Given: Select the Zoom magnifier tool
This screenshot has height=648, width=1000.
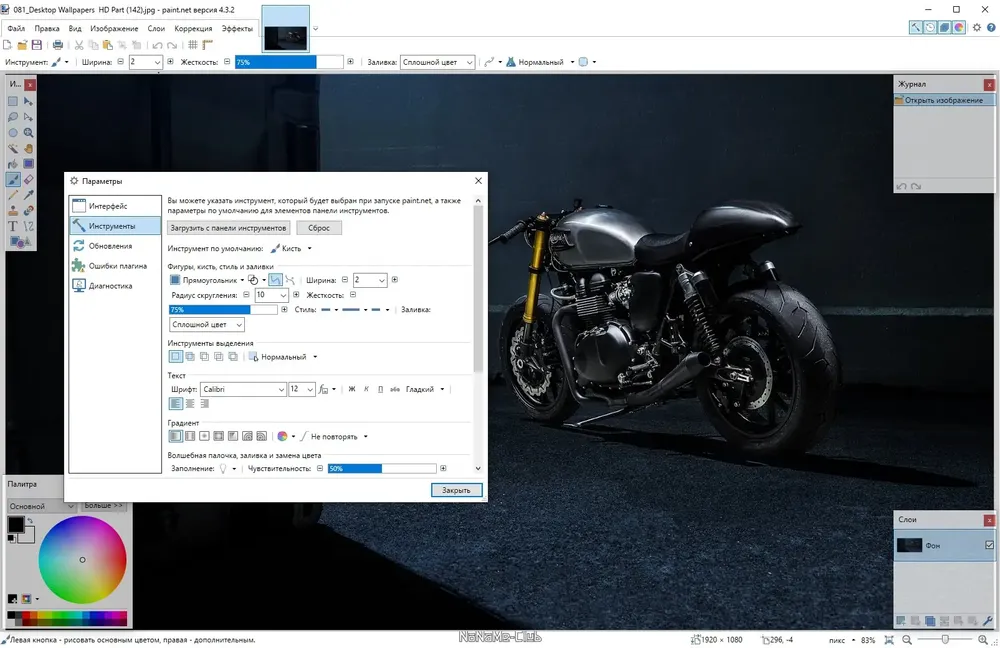Looking at the screenshot, I should pyautogui.click(x=29, y=133).
